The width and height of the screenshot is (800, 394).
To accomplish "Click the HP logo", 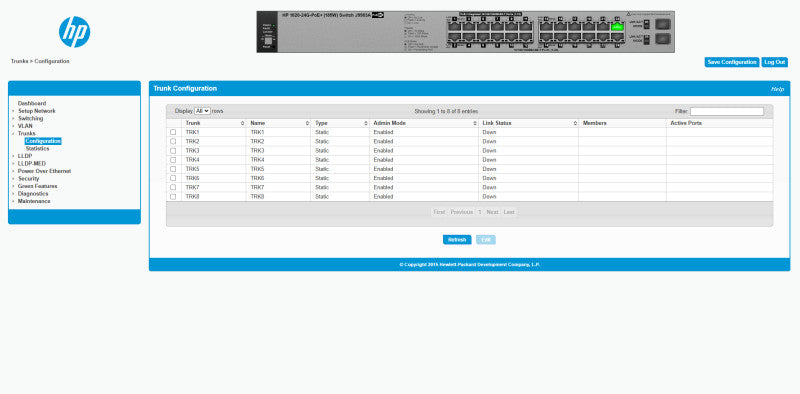I will click(74, 32).
